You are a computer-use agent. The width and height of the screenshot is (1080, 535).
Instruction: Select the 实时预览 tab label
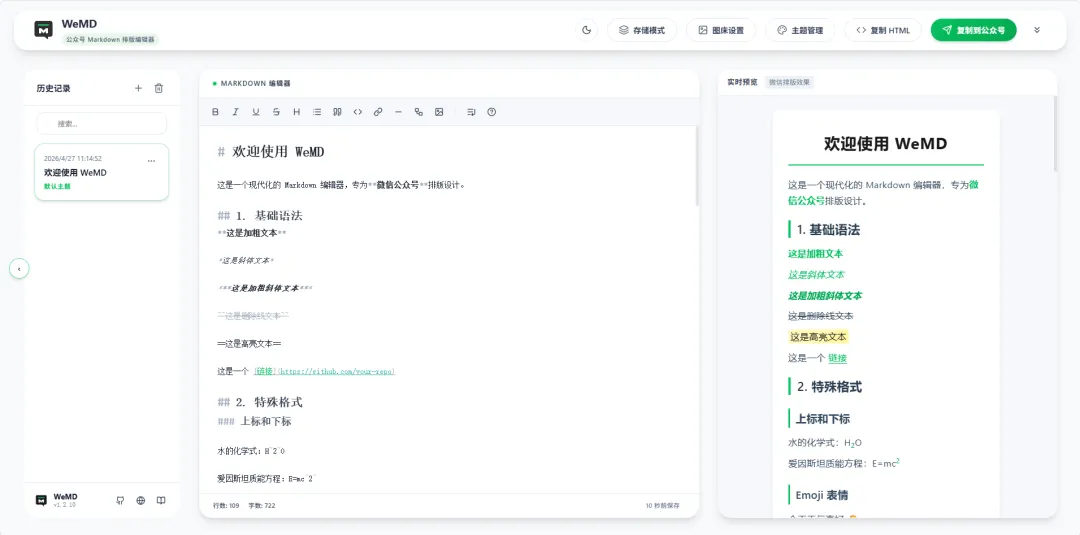[x=742, y=82]
